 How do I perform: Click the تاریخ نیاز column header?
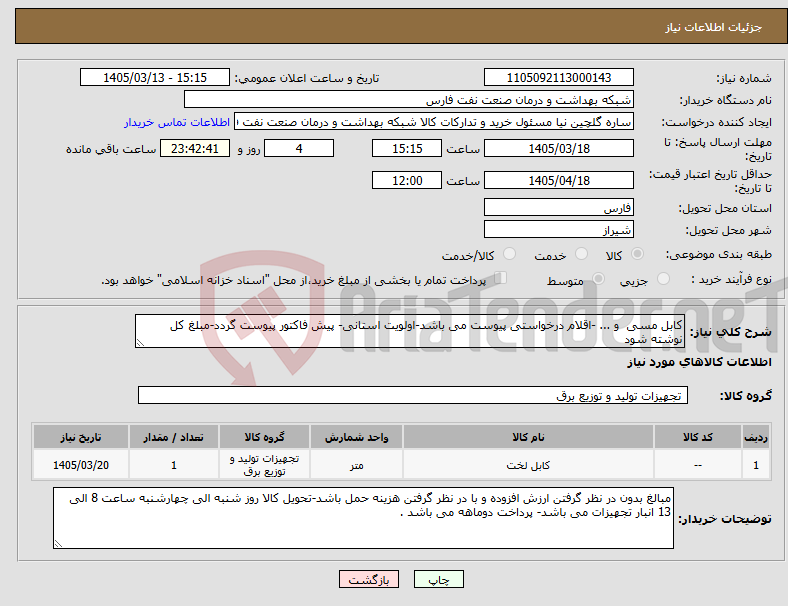(81, 437)
